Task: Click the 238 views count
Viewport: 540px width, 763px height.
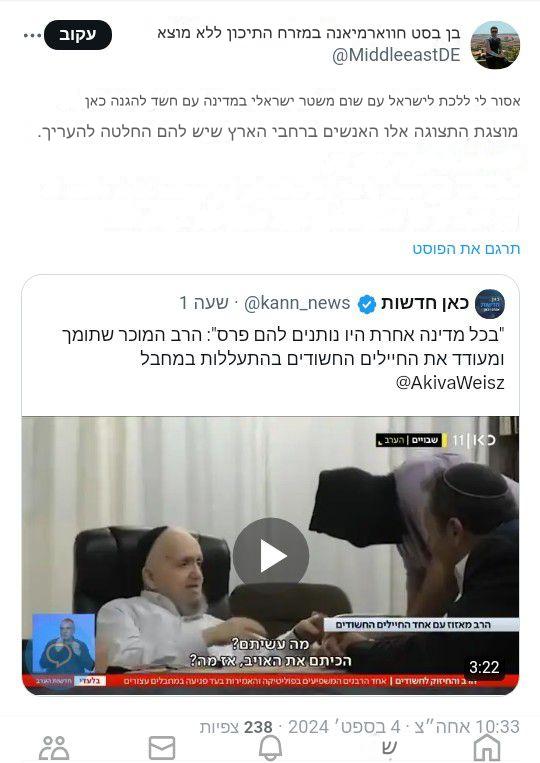Action: coord(258,727)
